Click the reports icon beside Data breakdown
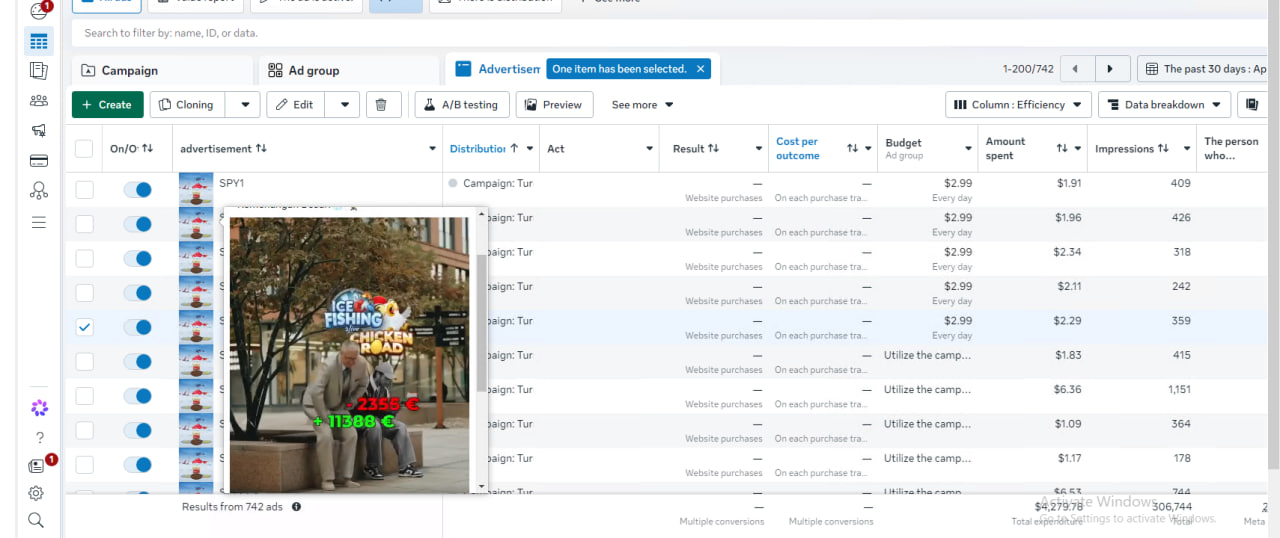This screenshot has width=1280, height=538. (1252, 104)
